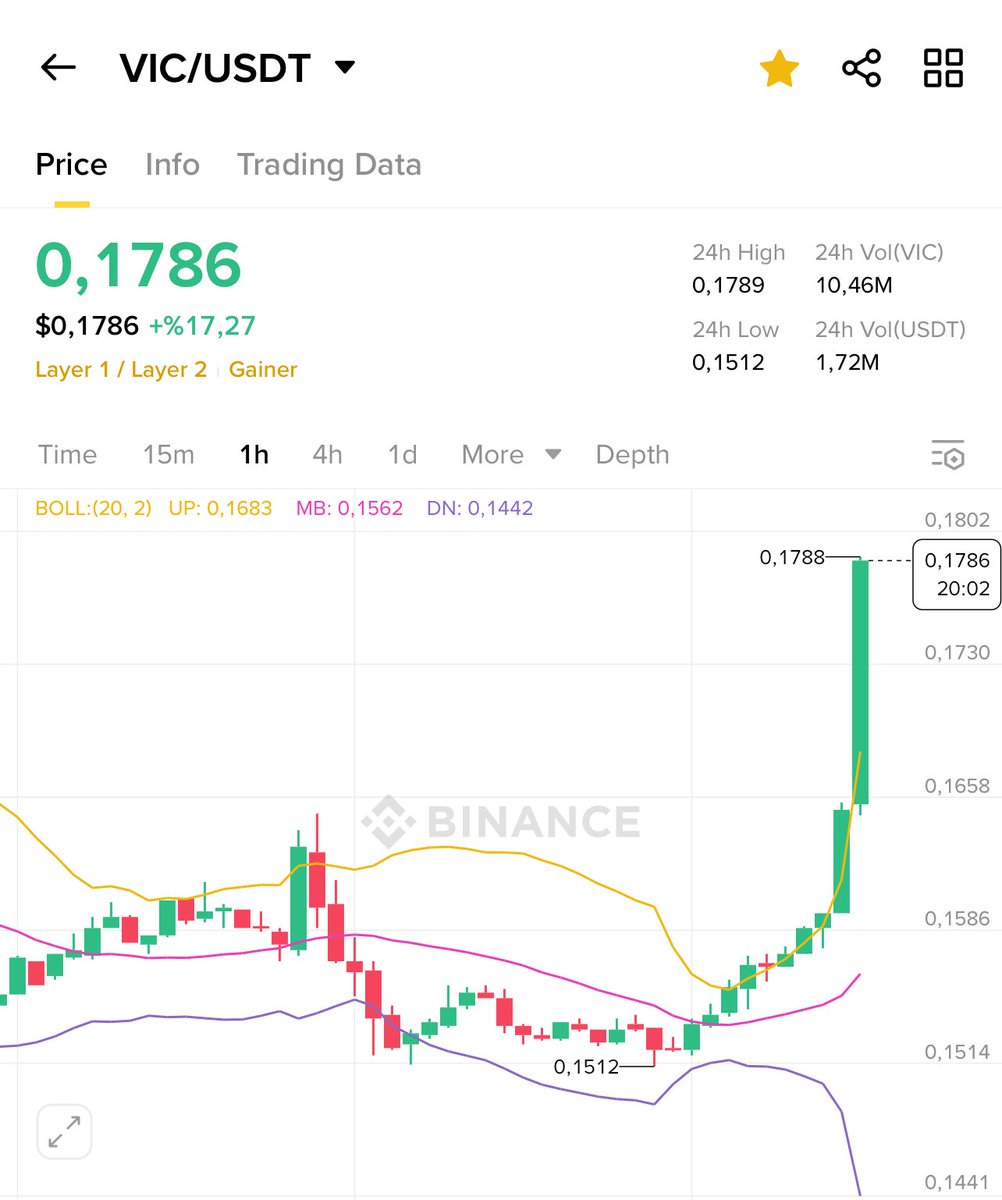The width and height of the screenshot is (1002, 1200).
Task: Click the 24h Low value 0,1512
Action: tap(728, 362)
